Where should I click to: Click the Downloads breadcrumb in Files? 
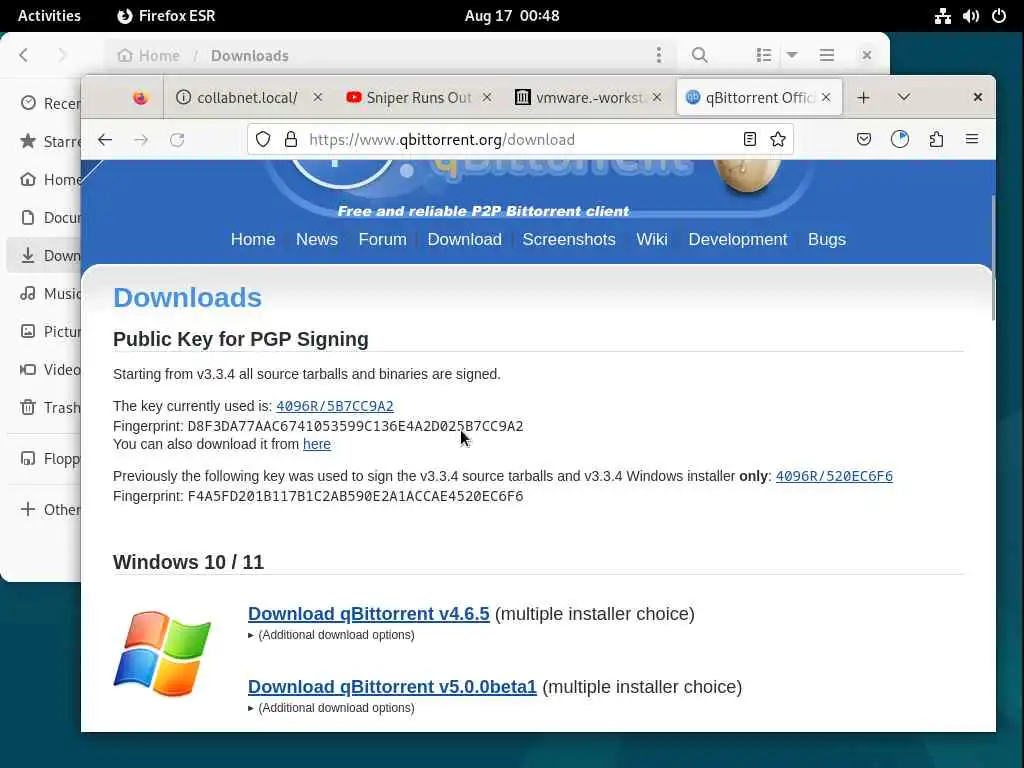[249, 56]
